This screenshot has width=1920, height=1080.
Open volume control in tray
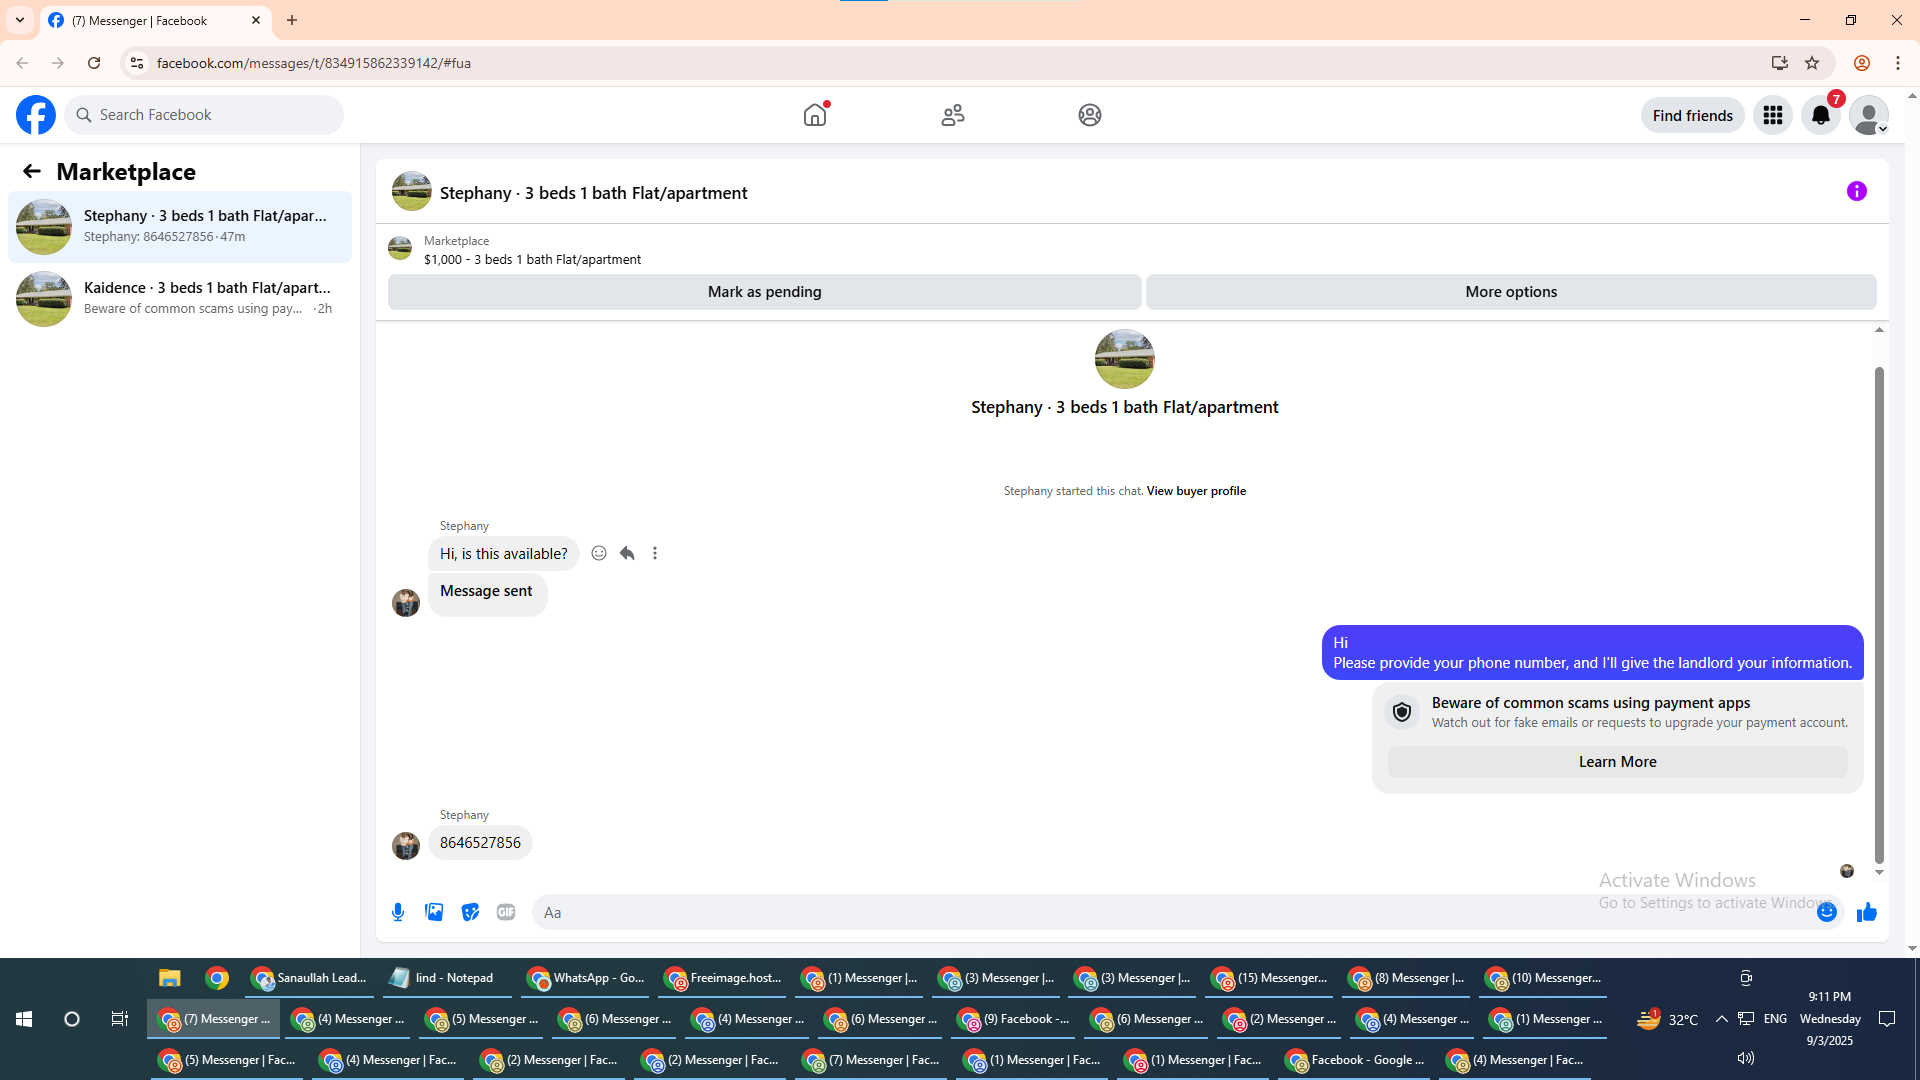(1746, 1058)
